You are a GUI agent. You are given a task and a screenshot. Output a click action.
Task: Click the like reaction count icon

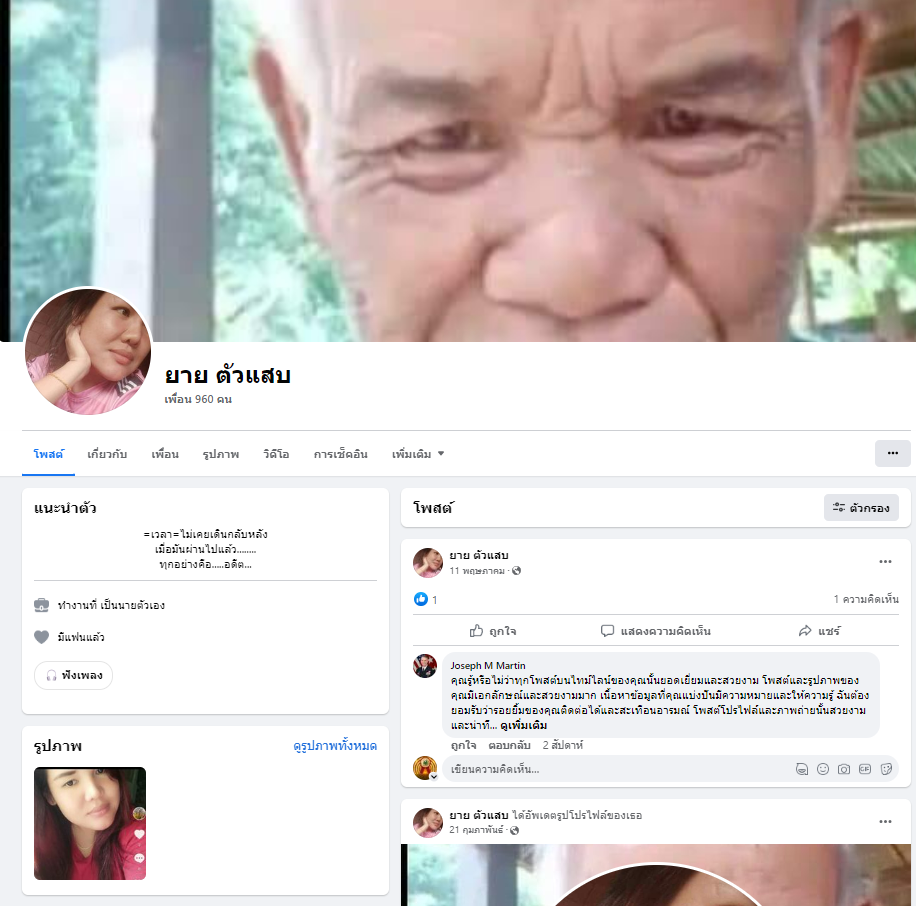pos(421,599)
